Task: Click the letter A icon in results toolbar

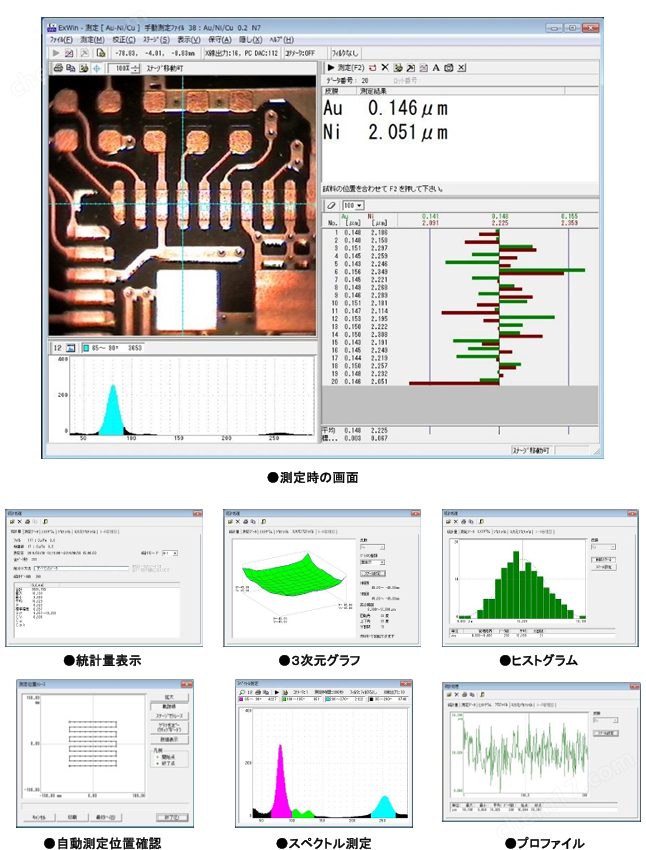Action: 436,68
